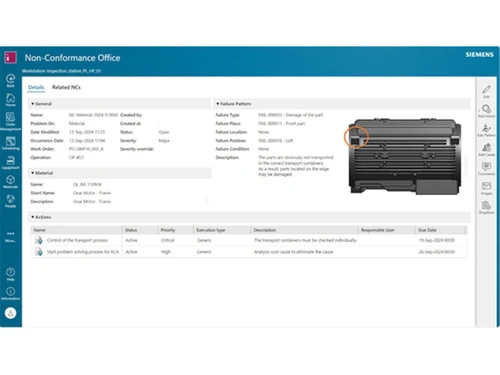Click the Description column header in Actions table
The height and width of the screenshot is (375, 500).
(304, 230)
